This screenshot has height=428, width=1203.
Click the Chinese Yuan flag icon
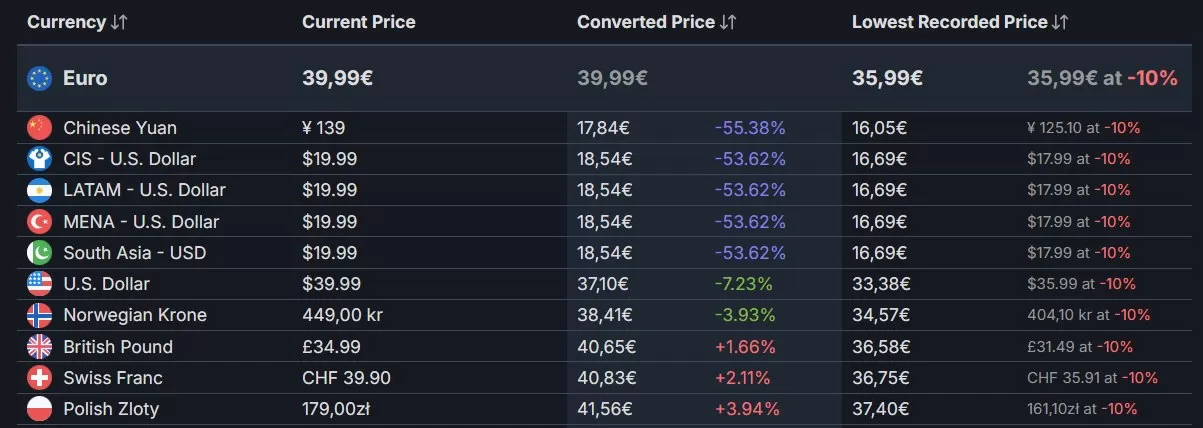click(x=39, y=127)
